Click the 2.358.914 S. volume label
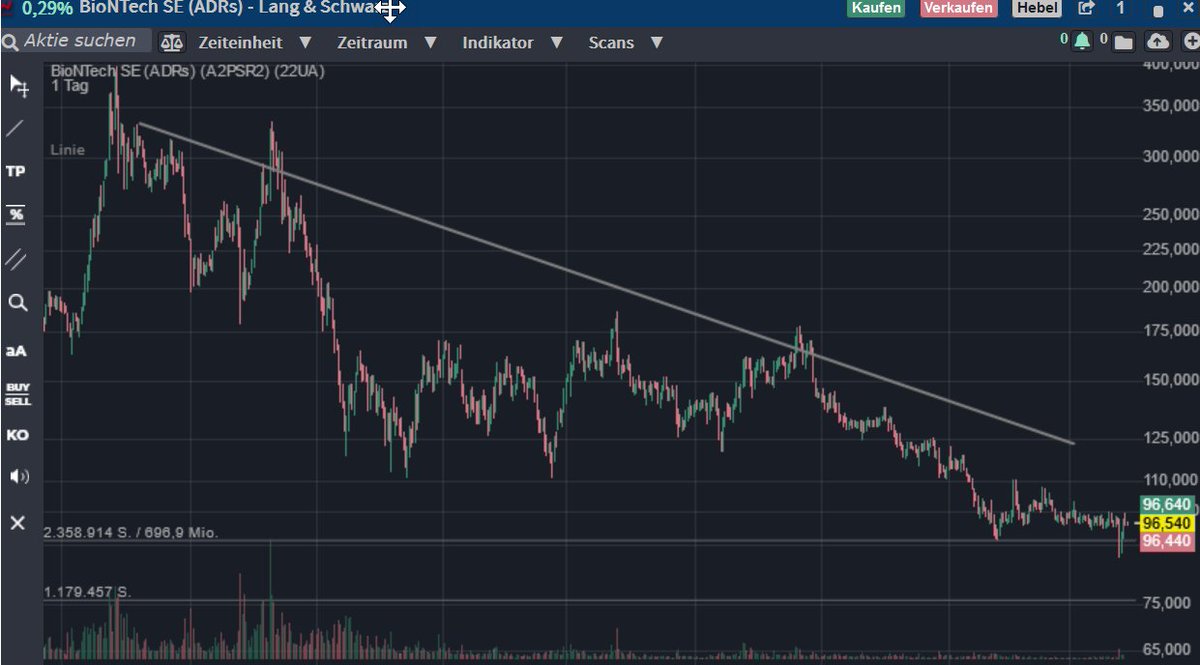This screenshot has height=665, width=1200. pos(130,533)
